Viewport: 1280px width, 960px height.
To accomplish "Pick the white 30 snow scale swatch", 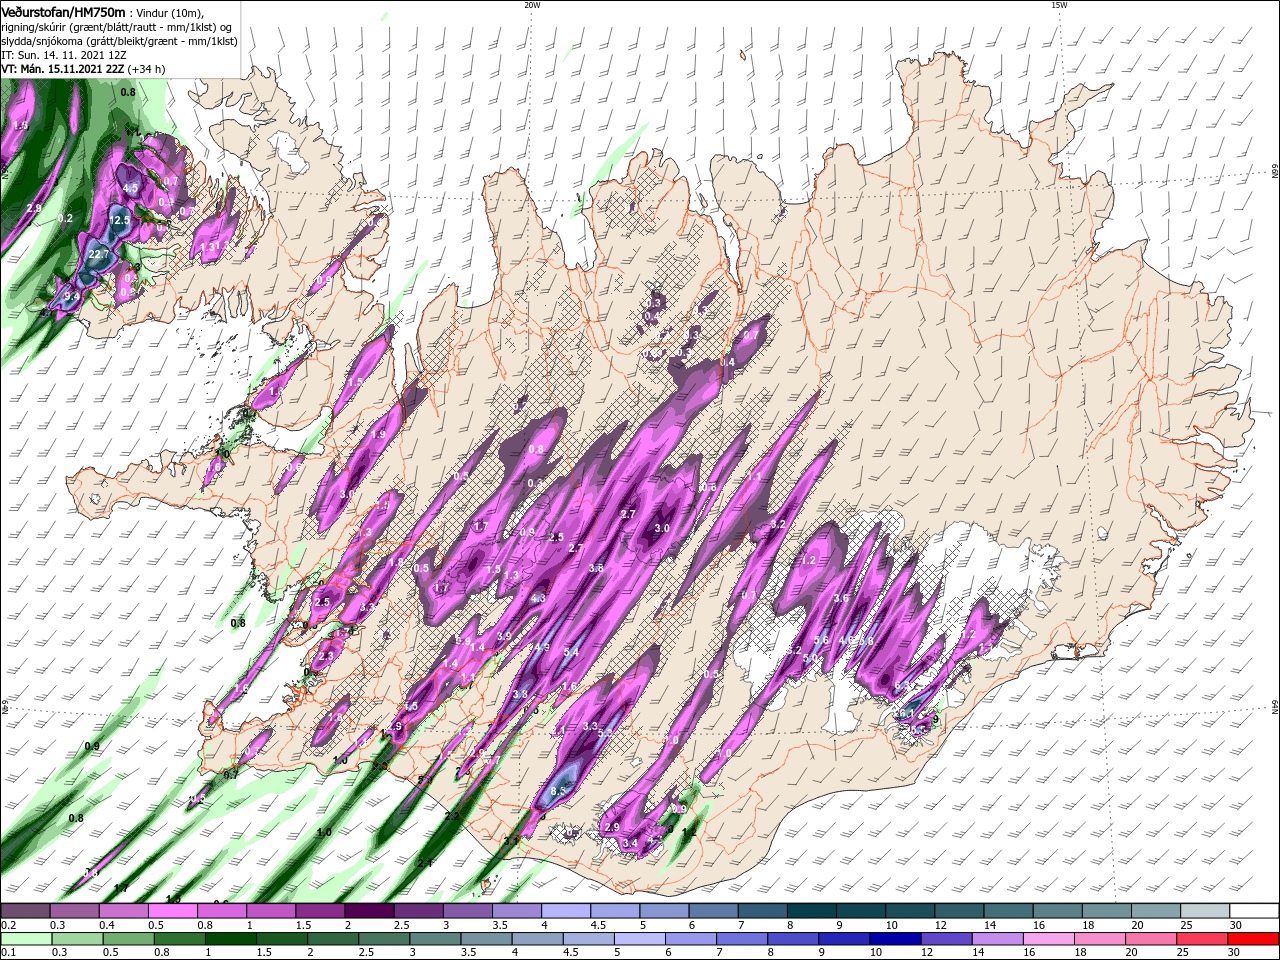I will pos(1253,911).
